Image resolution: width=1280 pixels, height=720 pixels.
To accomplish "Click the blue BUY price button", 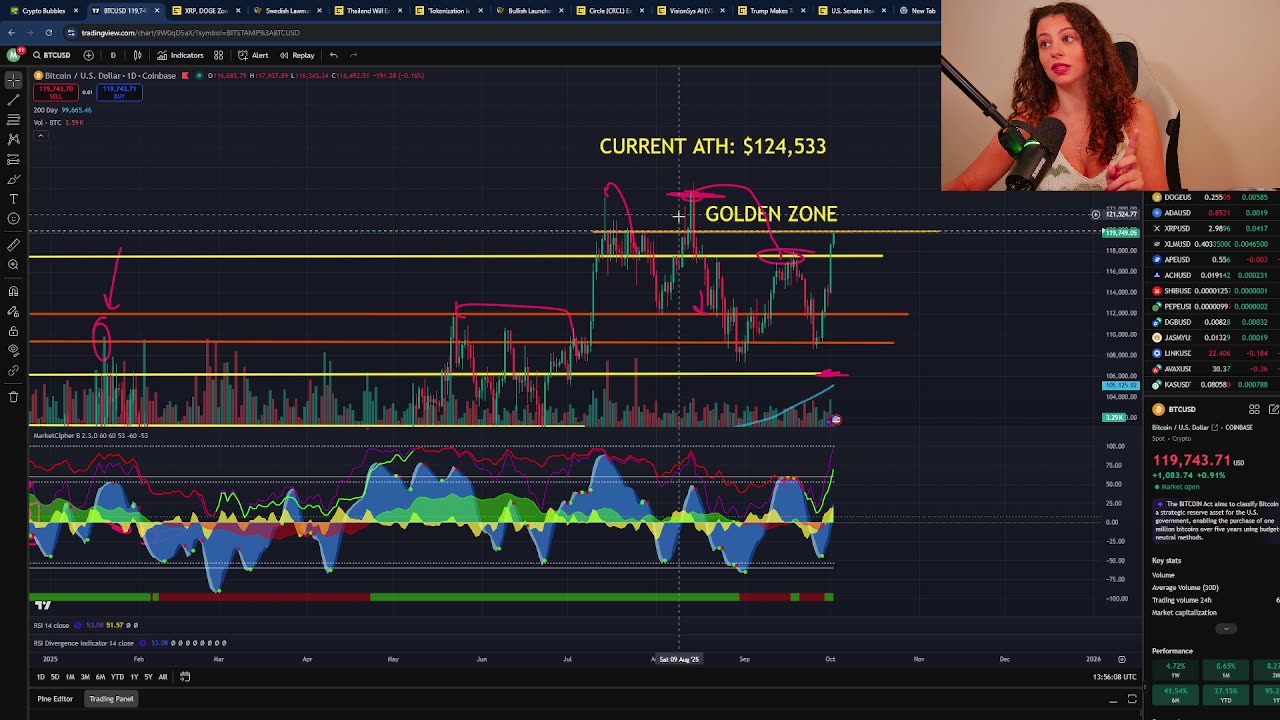I will [x=119, y=92].
